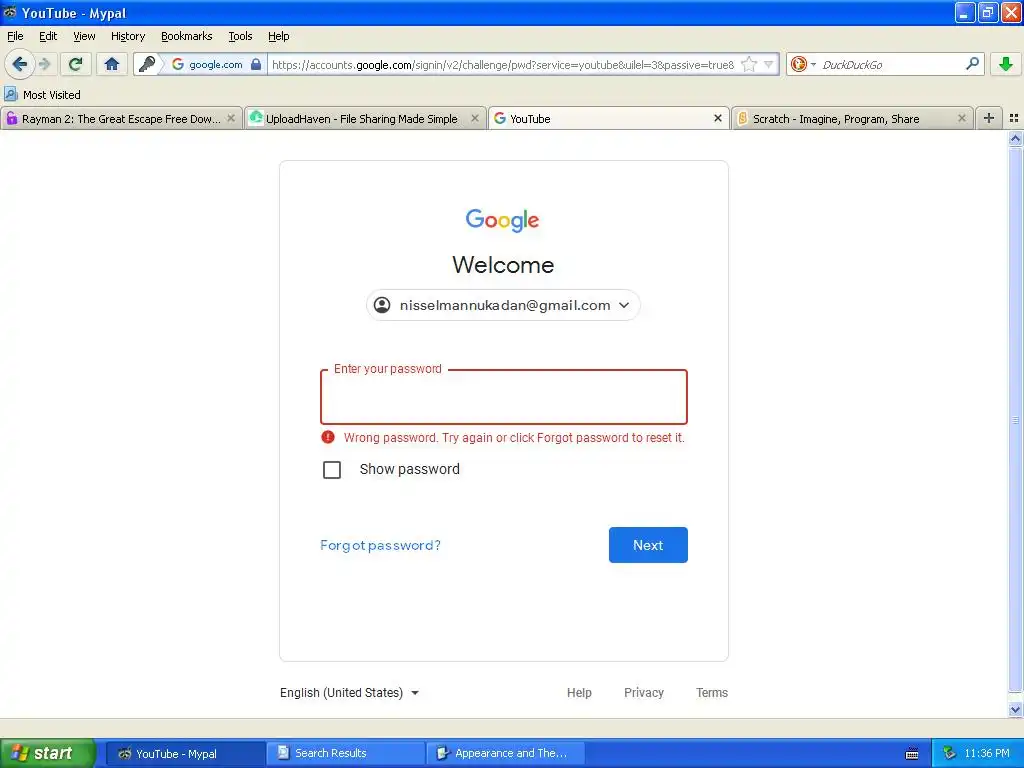Expand the account switcher for nisselmannukadan@gmail.com

coord(503,305)
